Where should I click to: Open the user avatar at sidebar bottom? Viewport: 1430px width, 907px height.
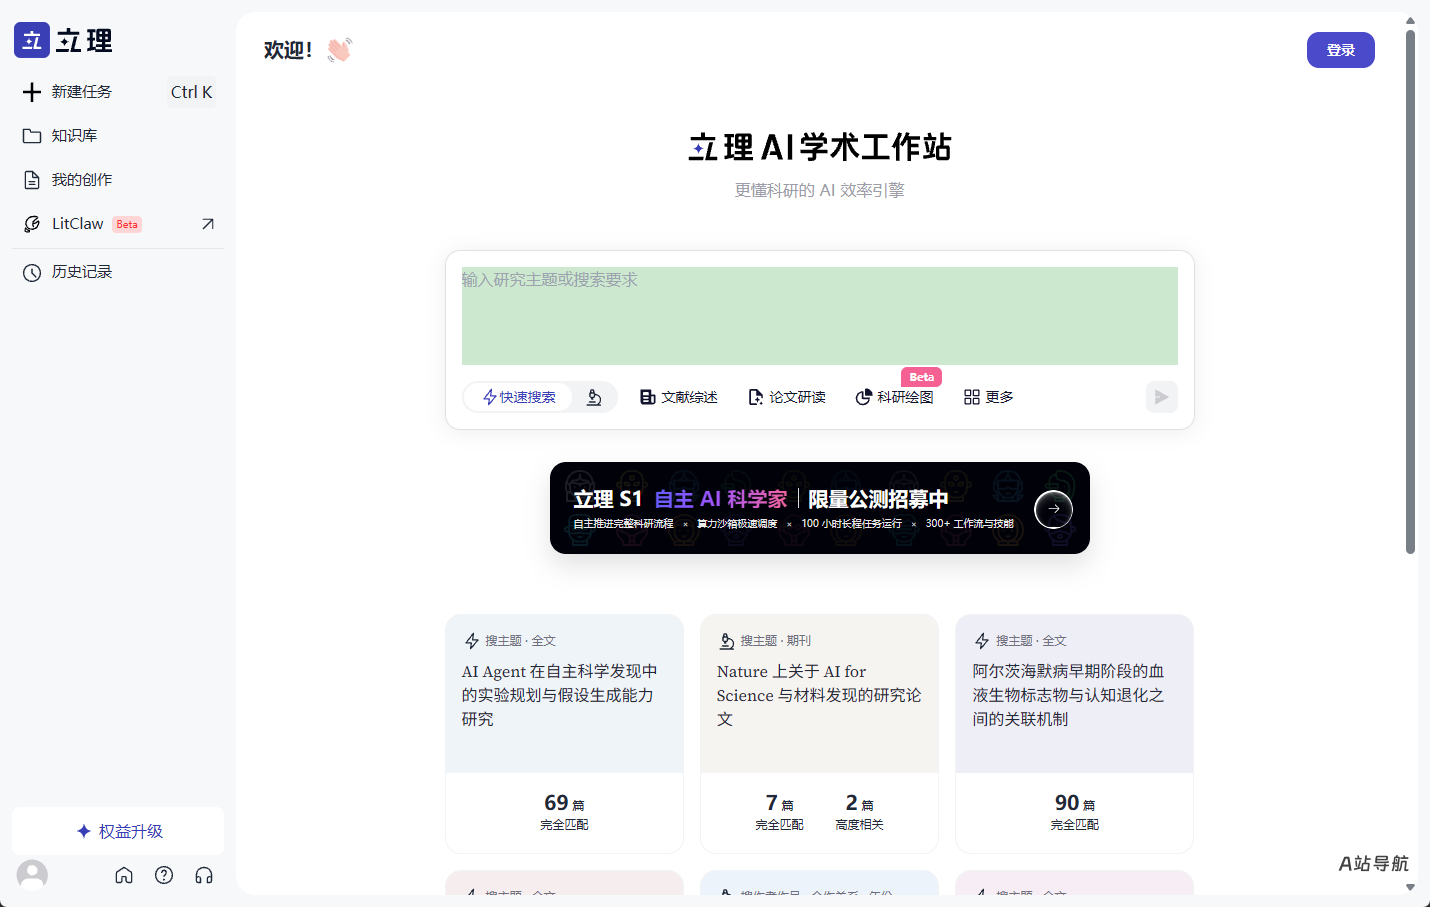tap(32, 875)
